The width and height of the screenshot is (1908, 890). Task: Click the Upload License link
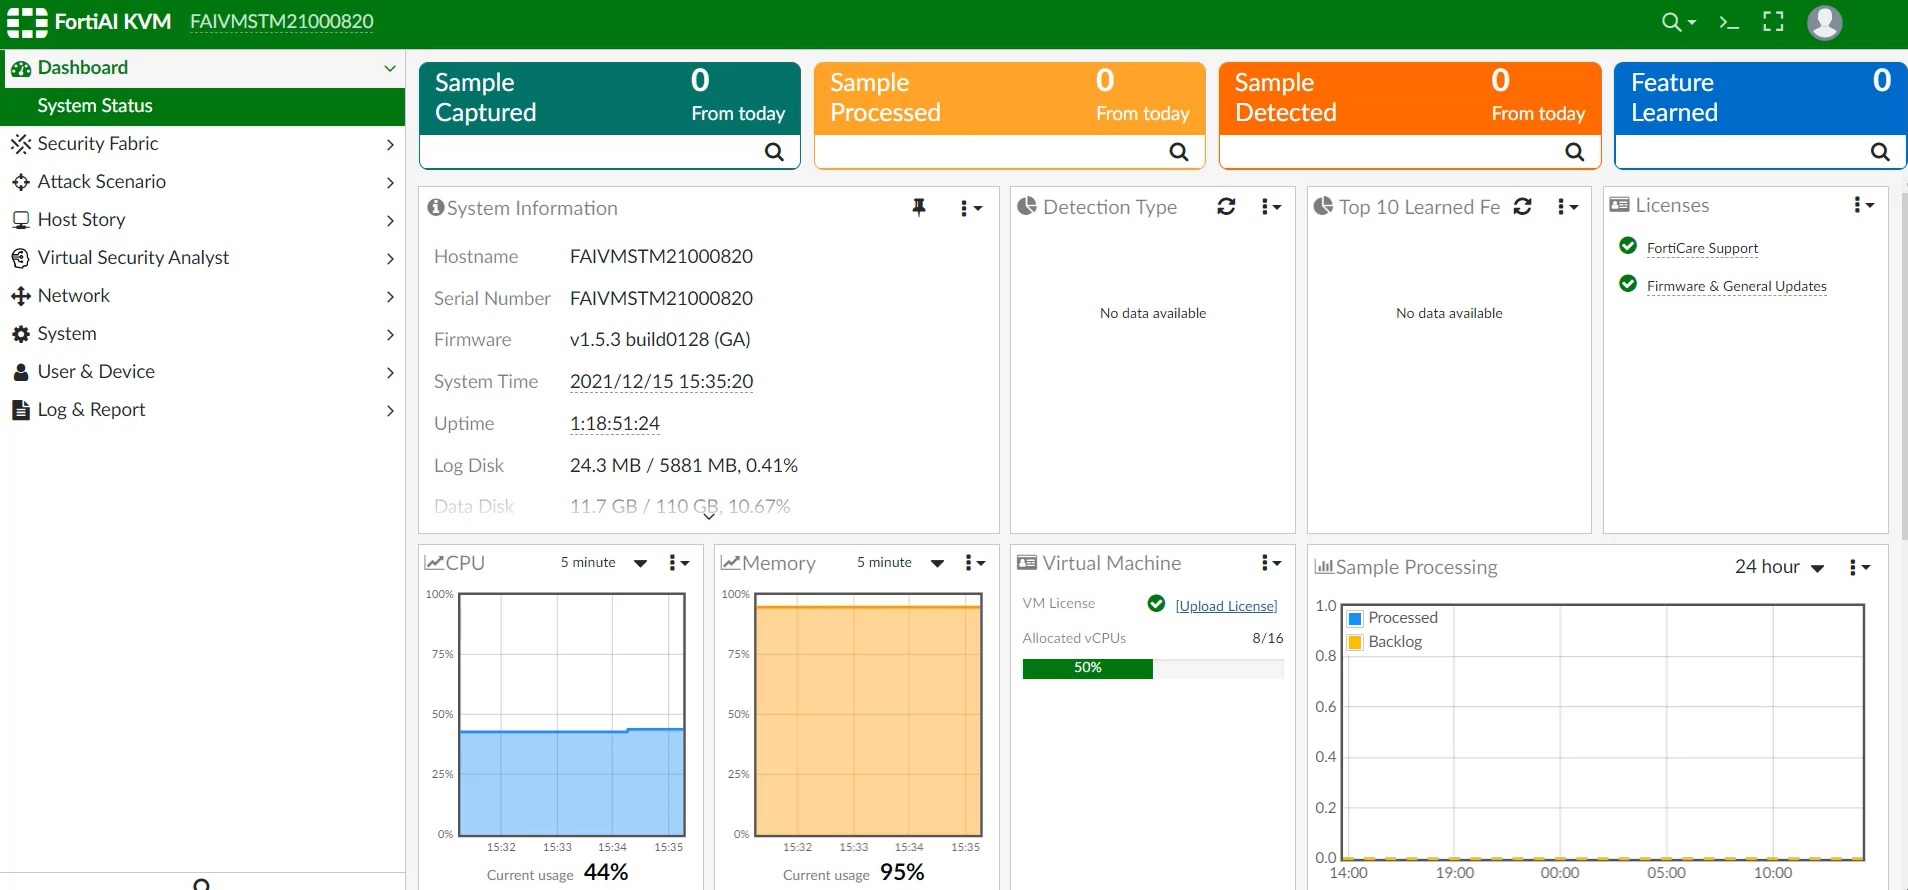[x=1226, y=606]
